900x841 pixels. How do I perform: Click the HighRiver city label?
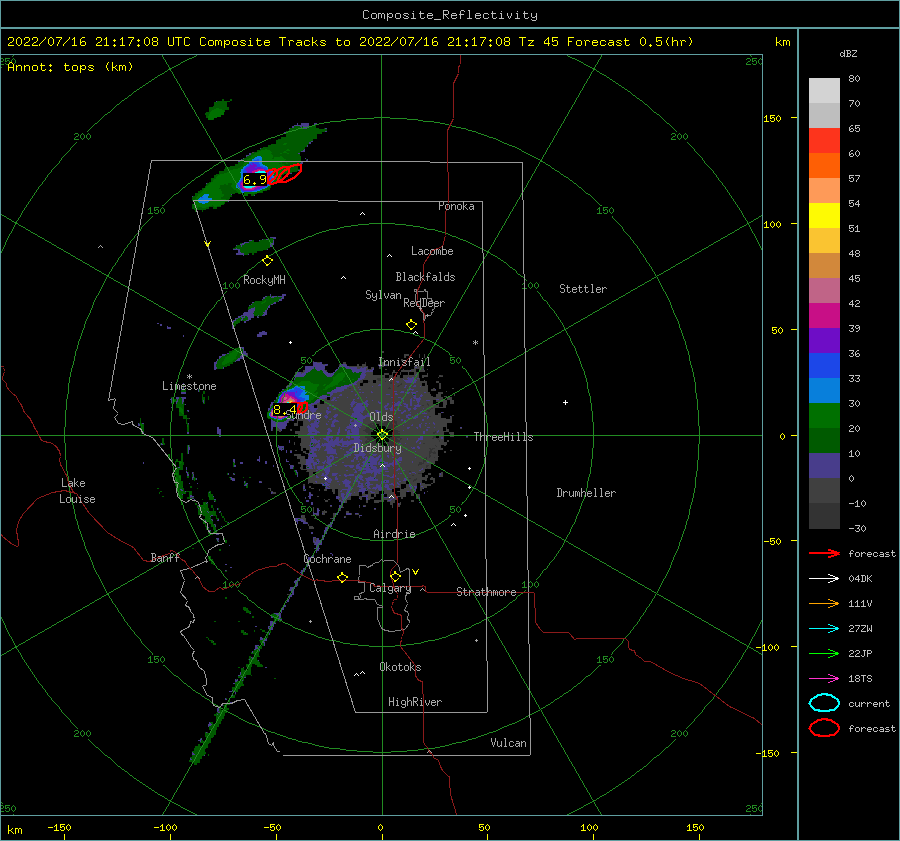point(415,702)
